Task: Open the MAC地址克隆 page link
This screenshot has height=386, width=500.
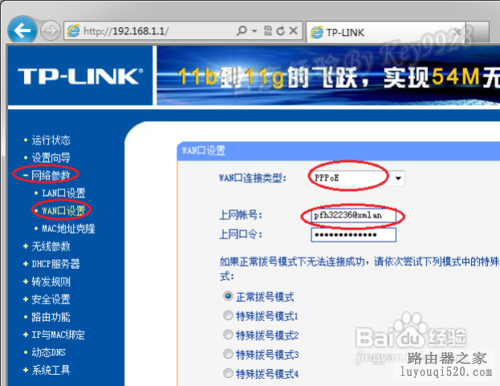Action: click(x=68, y=229)
